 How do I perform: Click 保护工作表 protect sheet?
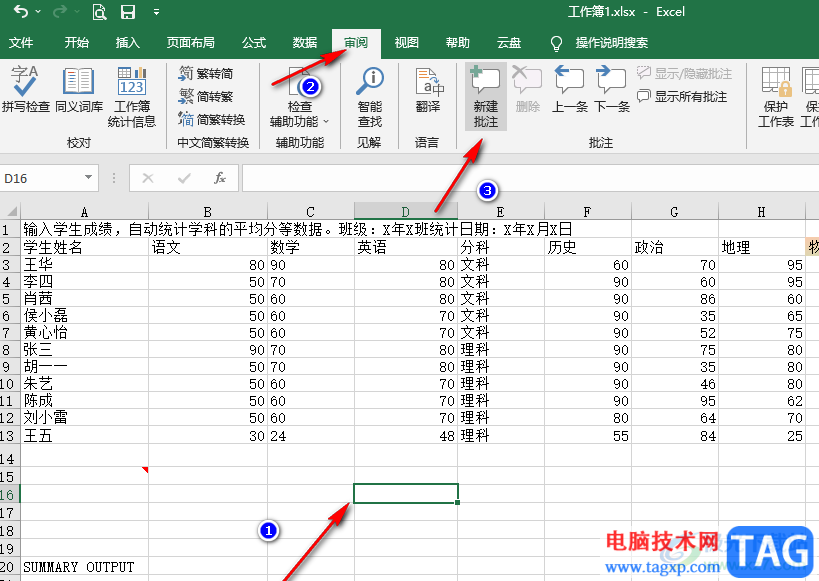776,97
